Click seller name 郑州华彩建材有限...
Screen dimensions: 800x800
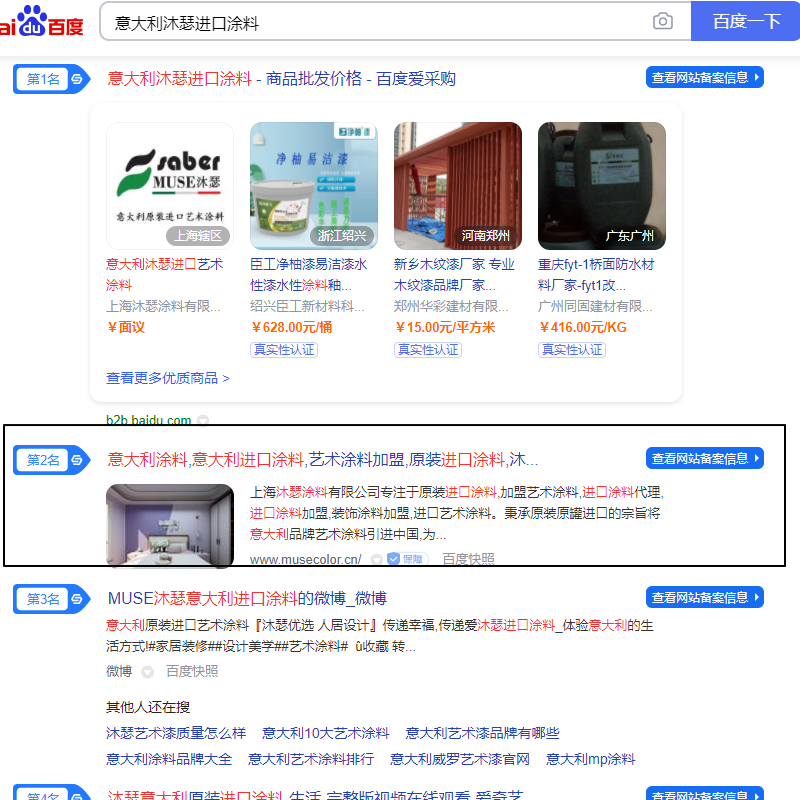click(x=451, y=306)
